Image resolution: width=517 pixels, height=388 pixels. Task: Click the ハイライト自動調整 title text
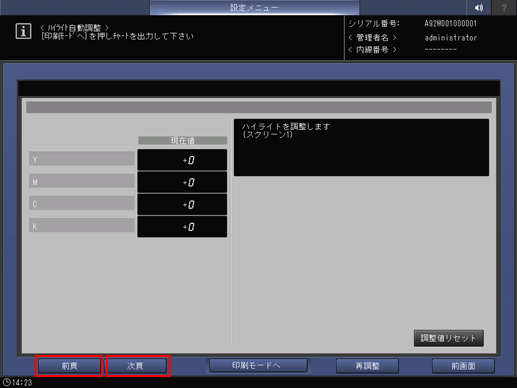74,27
